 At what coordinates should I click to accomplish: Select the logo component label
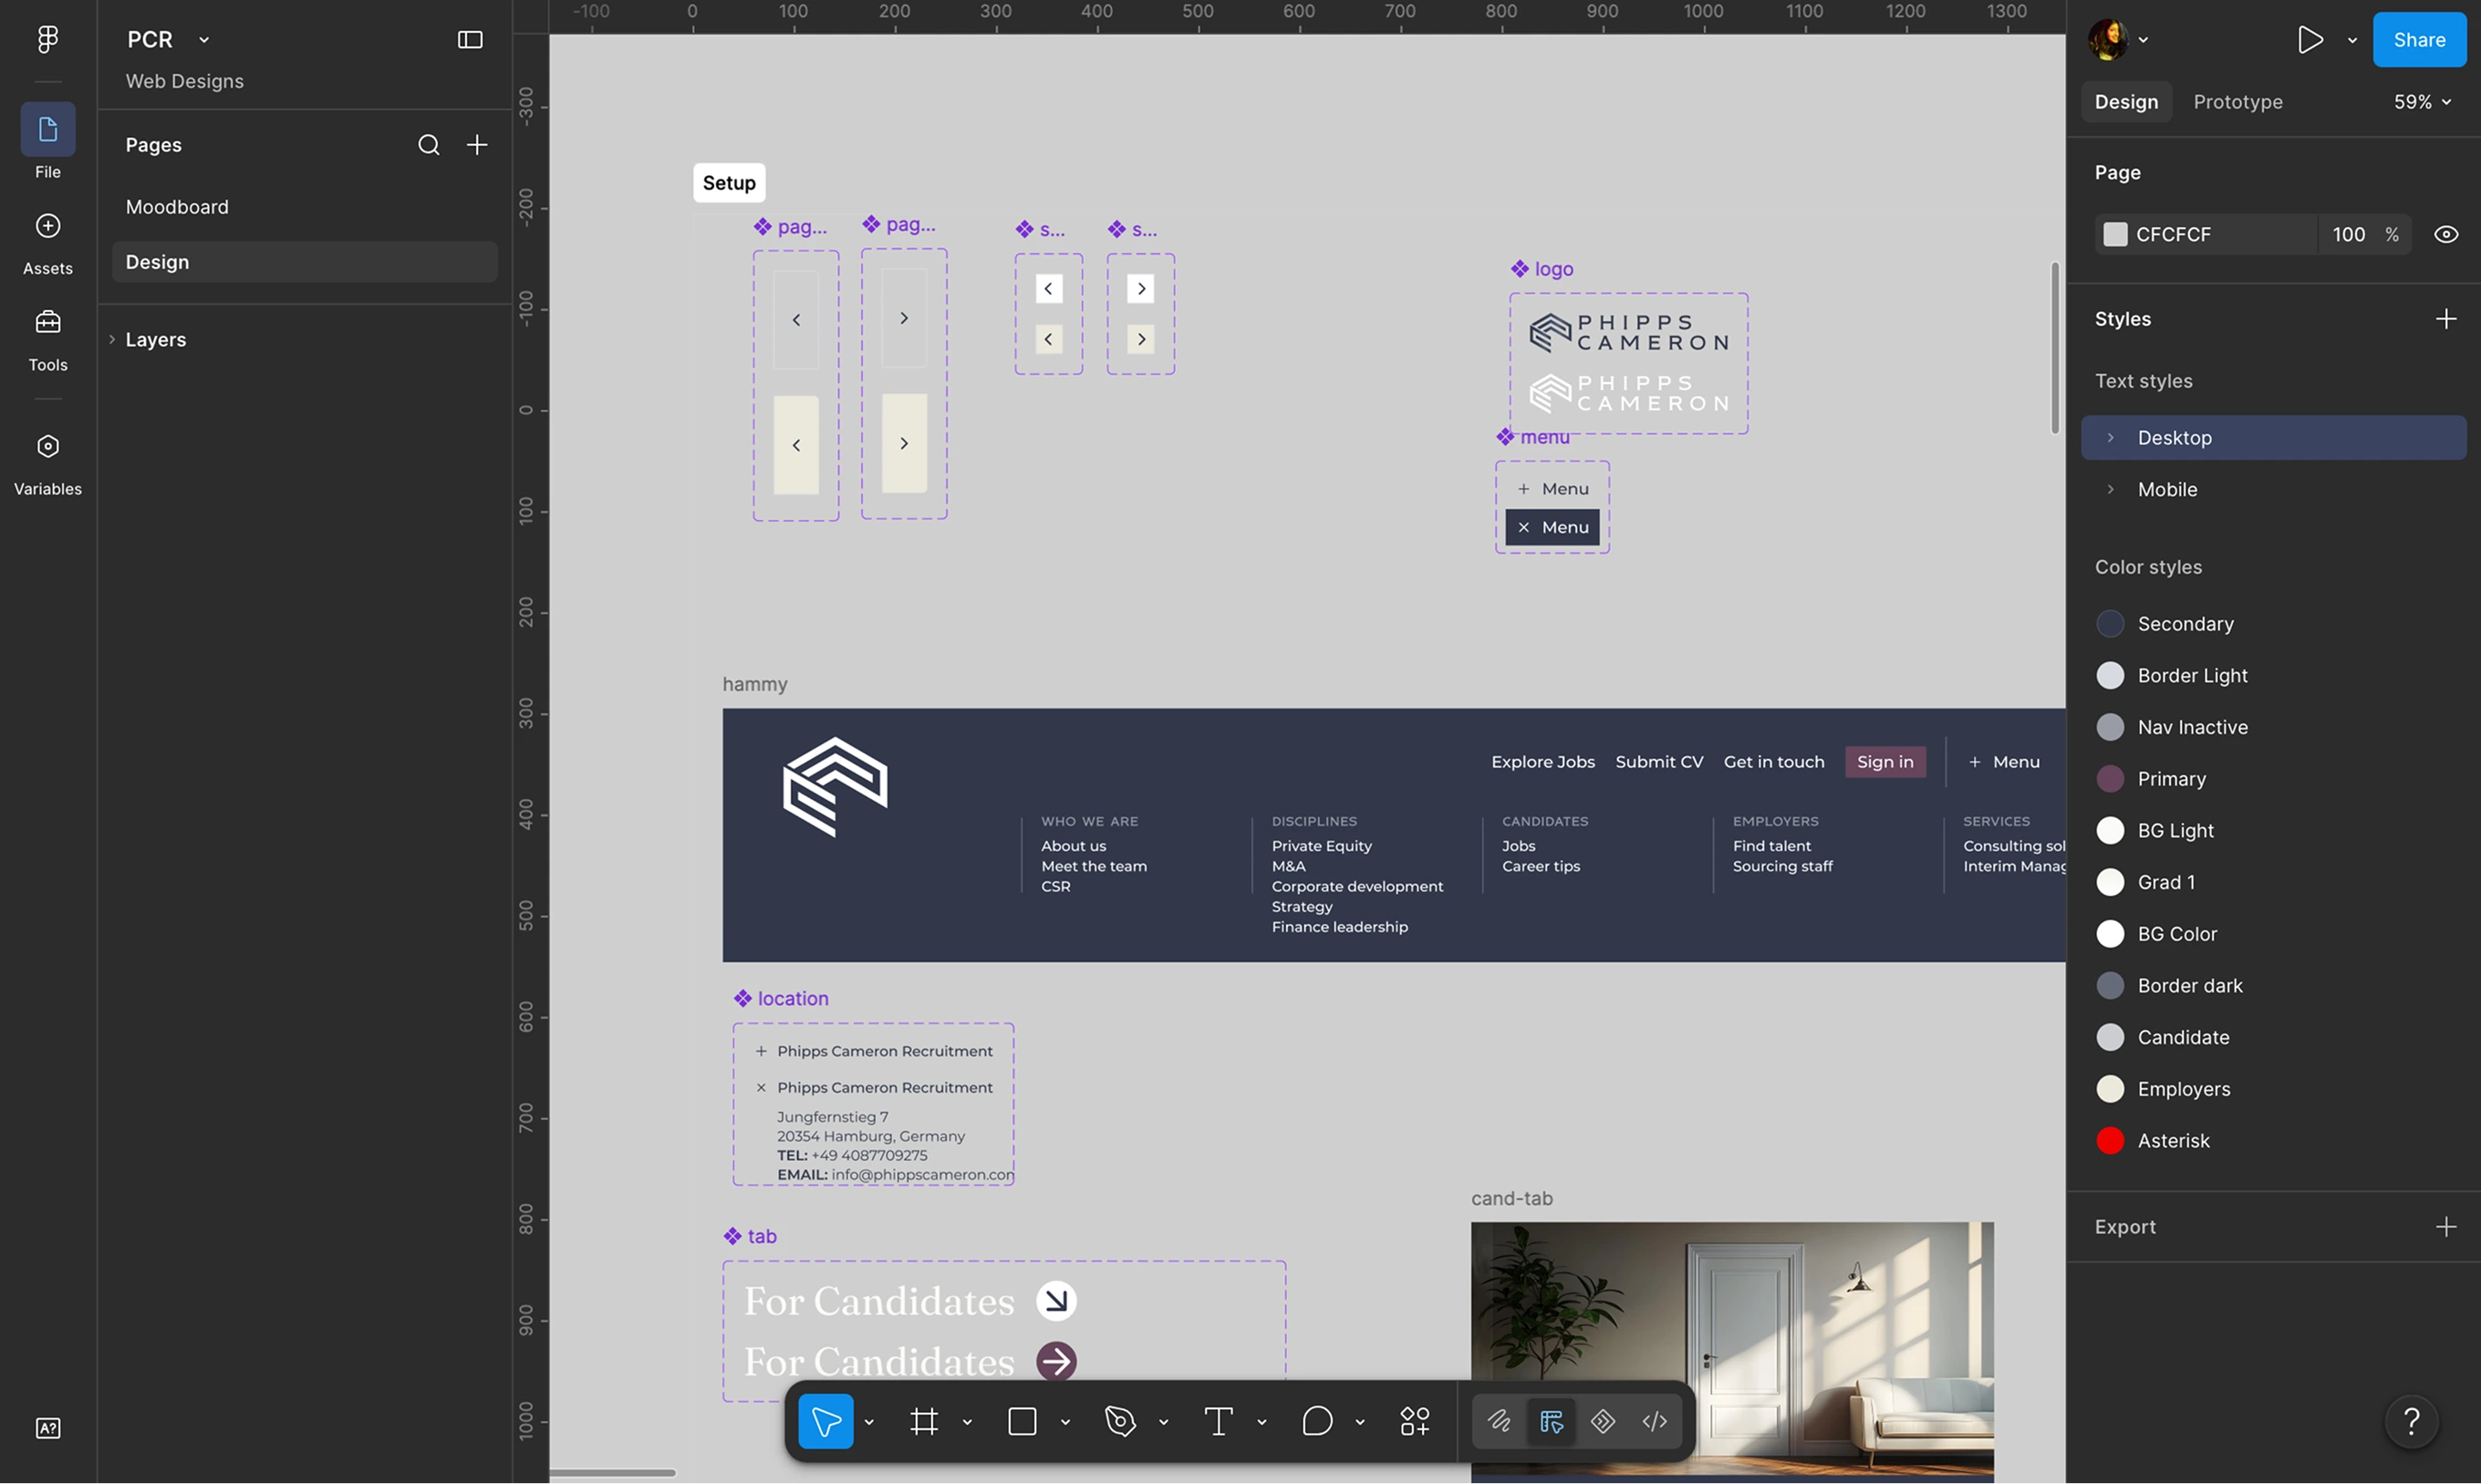tap(1541, 269)
